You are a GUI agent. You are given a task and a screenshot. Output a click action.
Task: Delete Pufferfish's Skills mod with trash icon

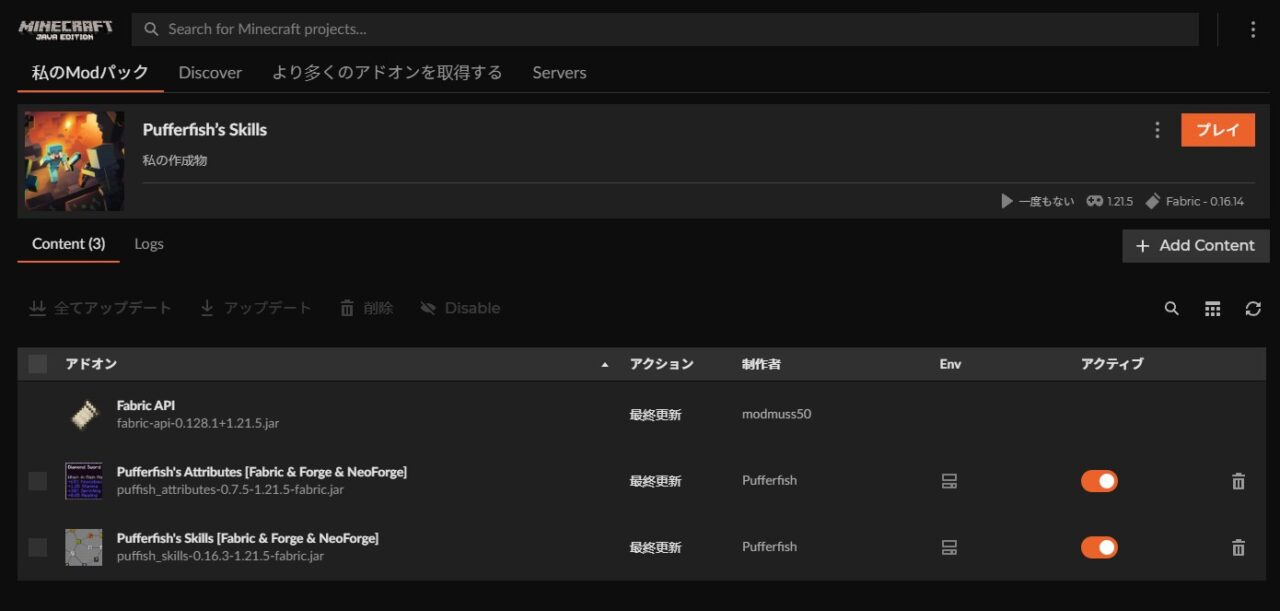1238,548
